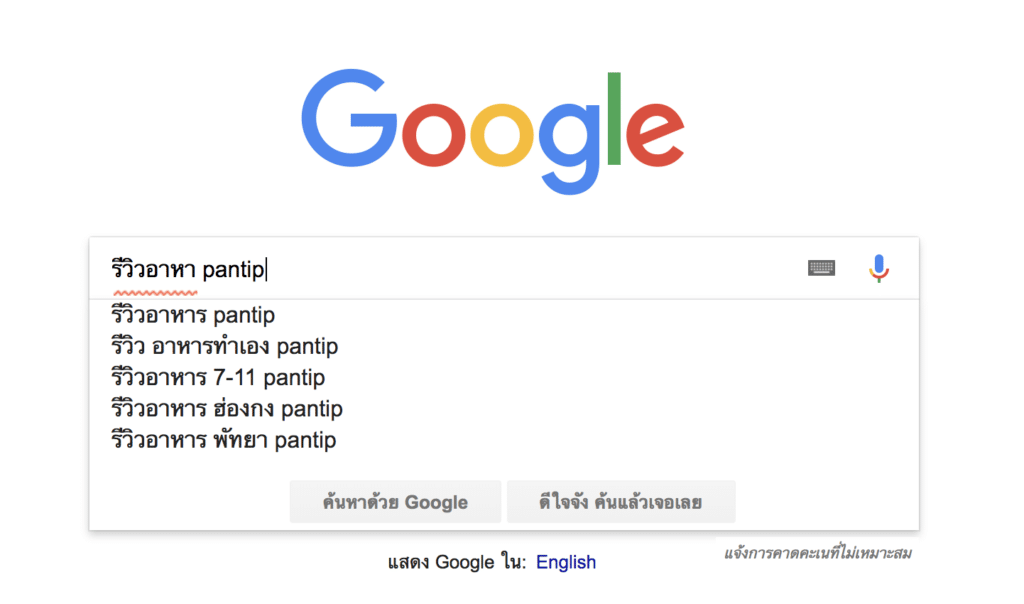This screenshot has width=1024, height=604.
Task: Select suggestion "รีวิวอาหาร pantip"
Action: (x=193, y=316)
